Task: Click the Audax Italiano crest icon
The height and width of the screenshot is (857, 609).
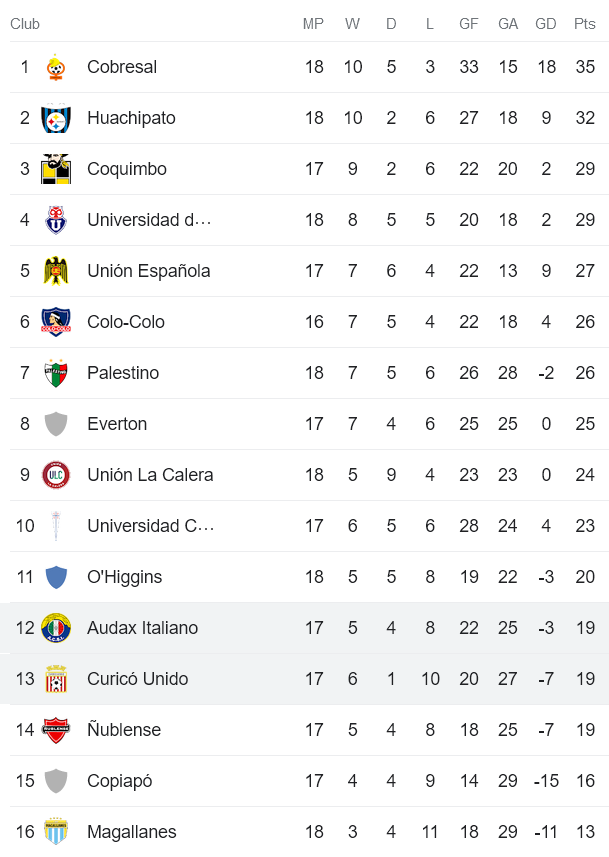Action: (56, 629)
